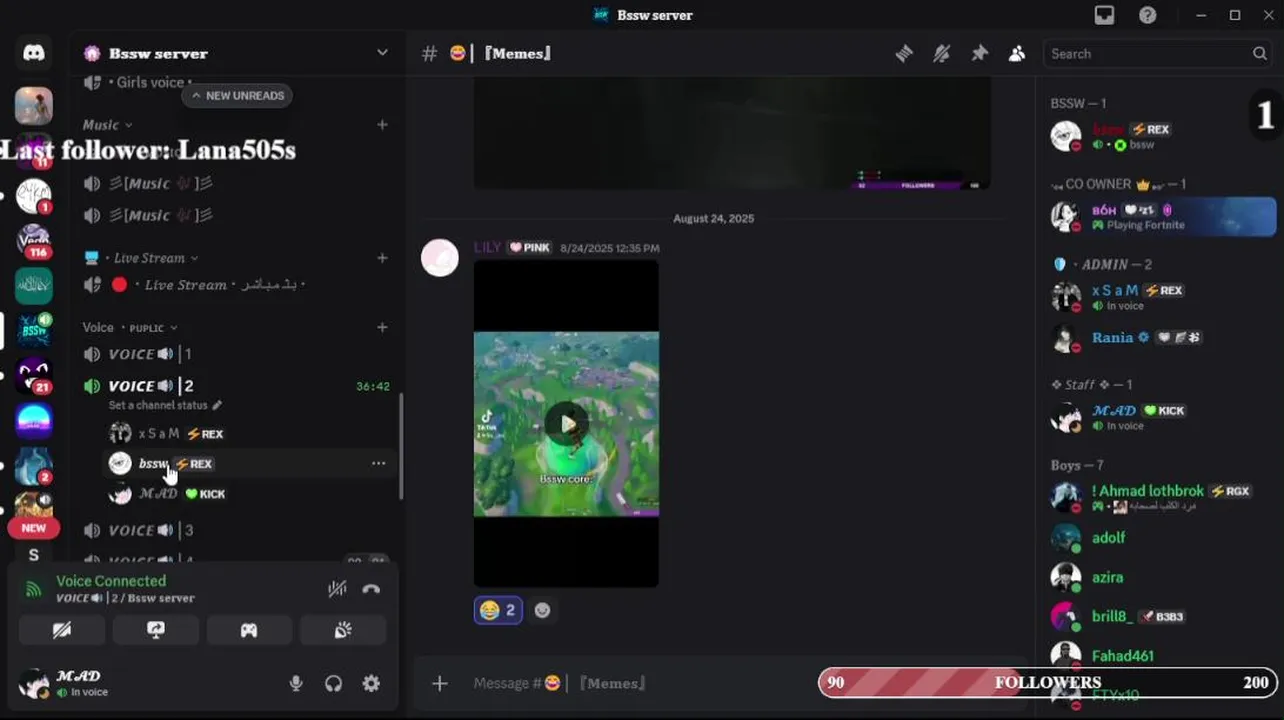Open the threads icon in channel header
This screenshot has width=1284, height=720.
point(904,54)
